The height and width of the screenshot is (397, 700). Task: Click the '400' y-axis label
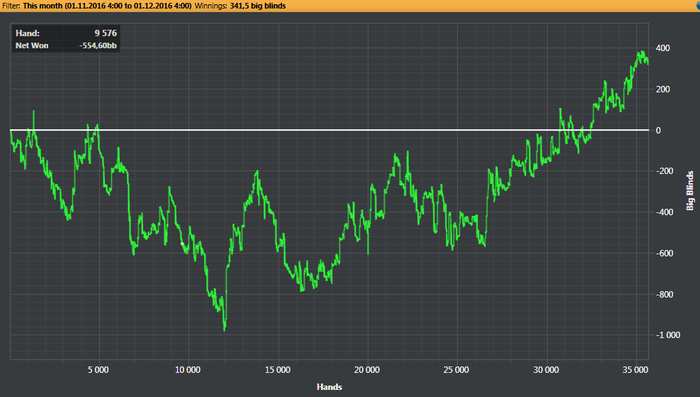point(663,48)
